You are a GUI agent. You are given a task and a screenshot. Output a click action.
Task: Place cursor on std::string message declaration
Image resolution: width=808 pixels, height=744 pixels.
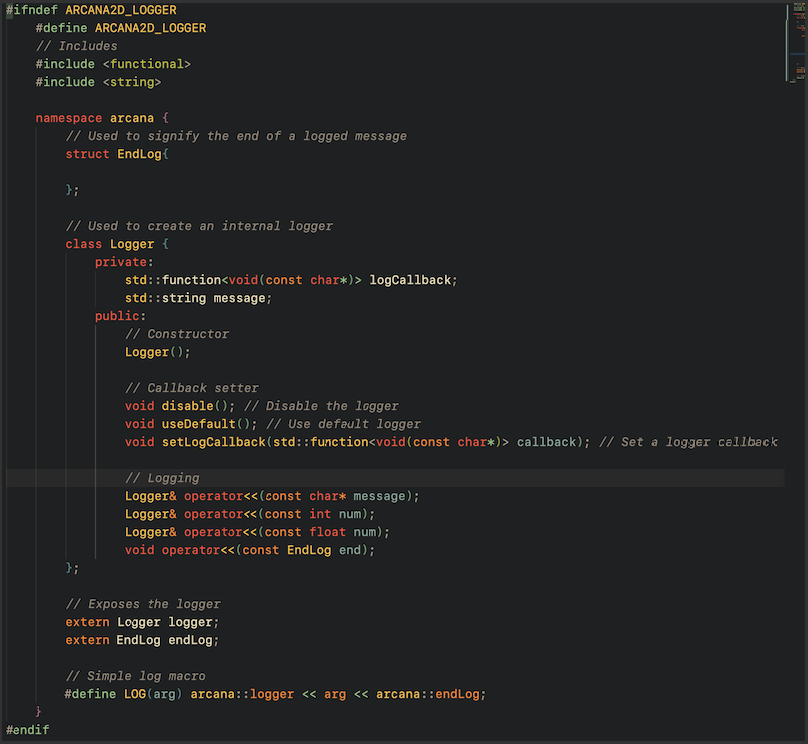click(198, 298)
